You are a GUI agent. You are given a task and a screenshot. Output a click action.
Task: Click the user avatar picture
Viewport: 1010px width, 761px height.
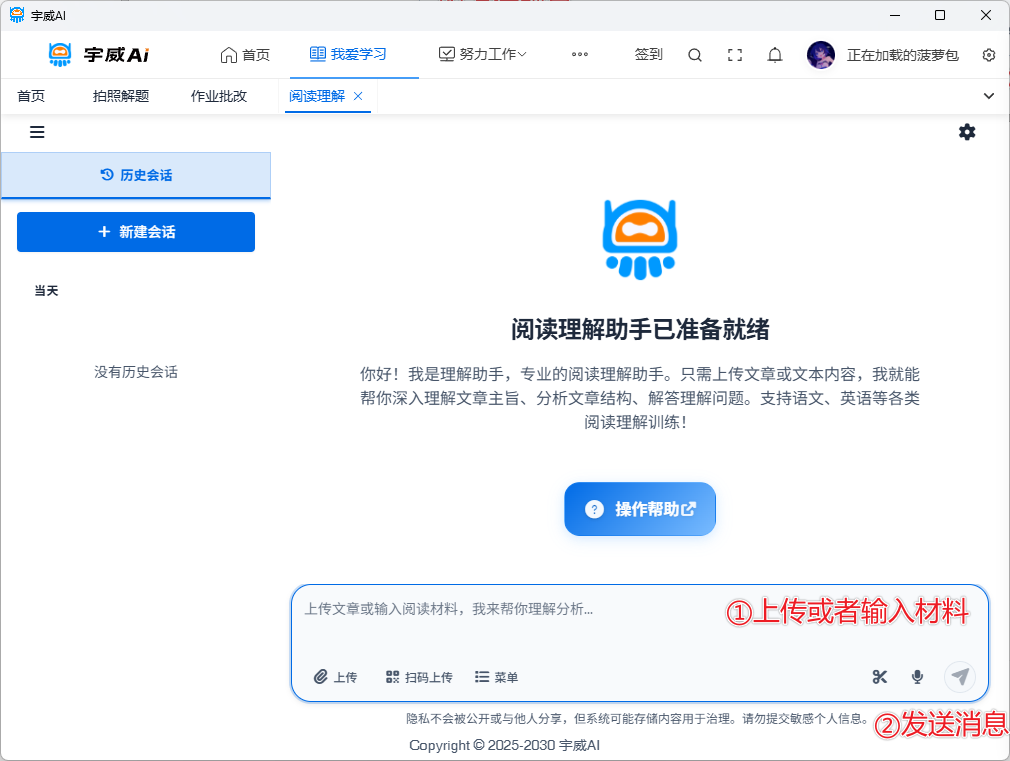[821, 55]
